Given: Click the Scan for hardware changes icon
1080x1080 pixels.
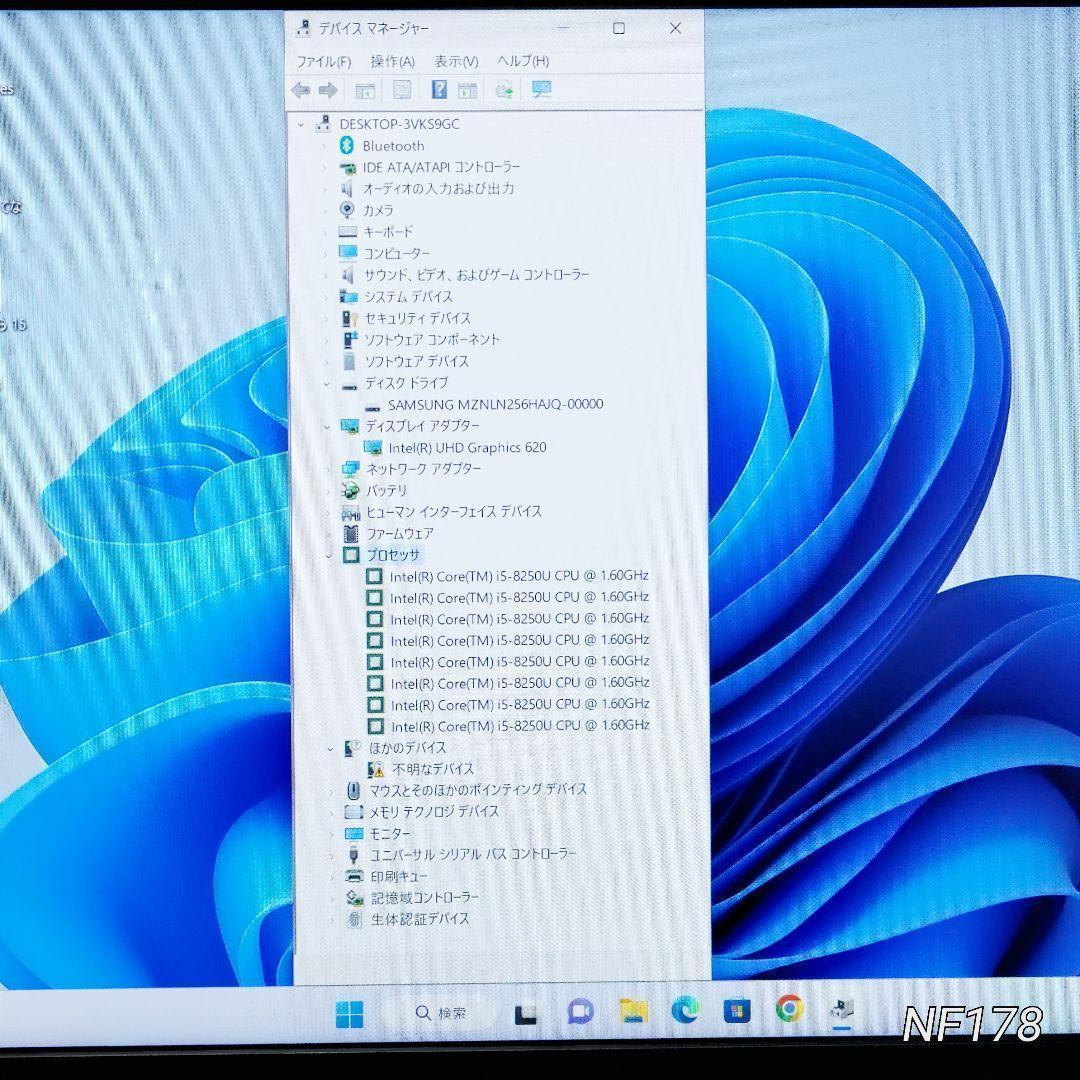Looking at the screenshot, I should 542,90.
